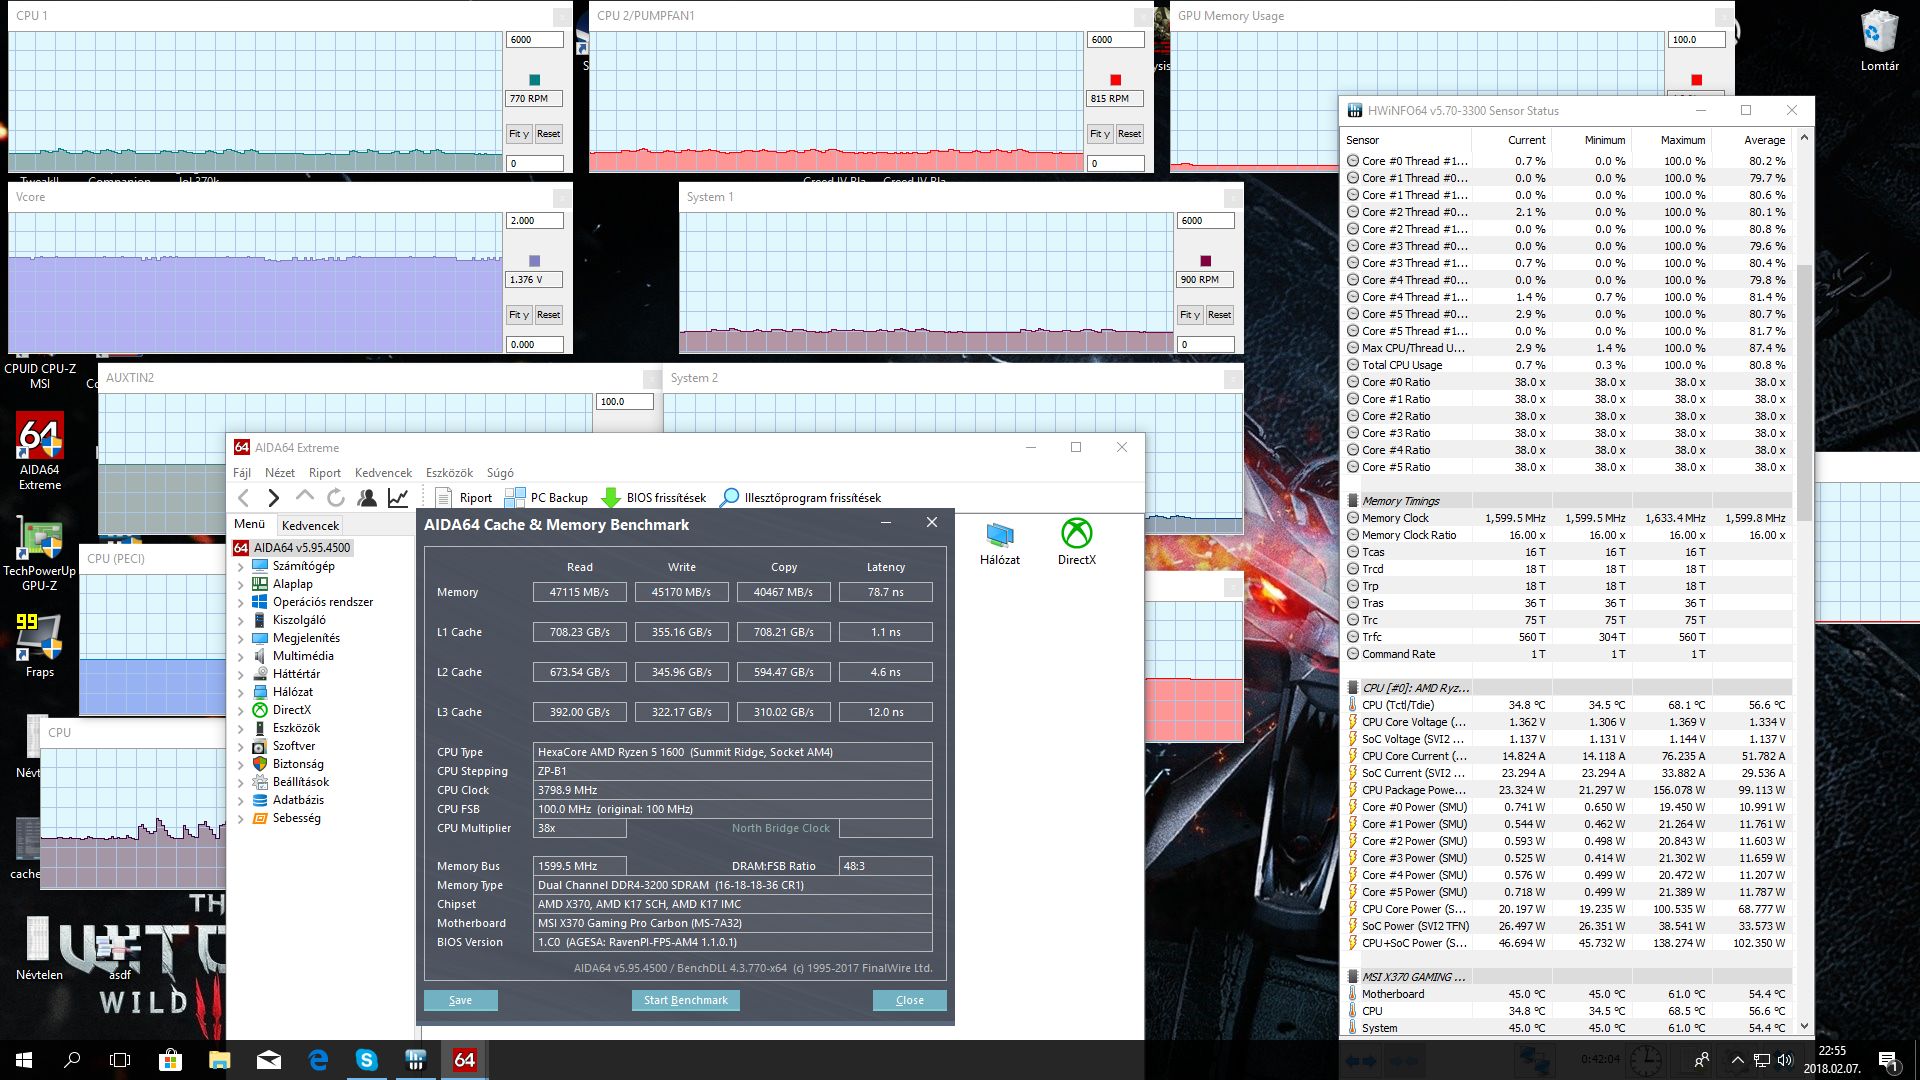The width and height of the screenshot is (1920, 1080).
Task: Show hidden system tray icons
Action: tap(1737, 1060)
